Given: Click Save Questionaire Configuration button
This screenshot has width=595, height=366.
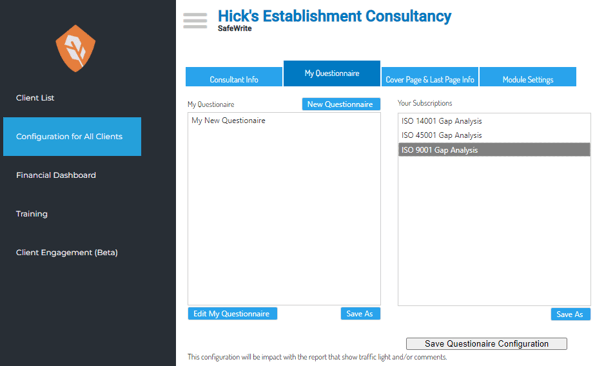Looking at the screenshot, I should pos(486,344).
